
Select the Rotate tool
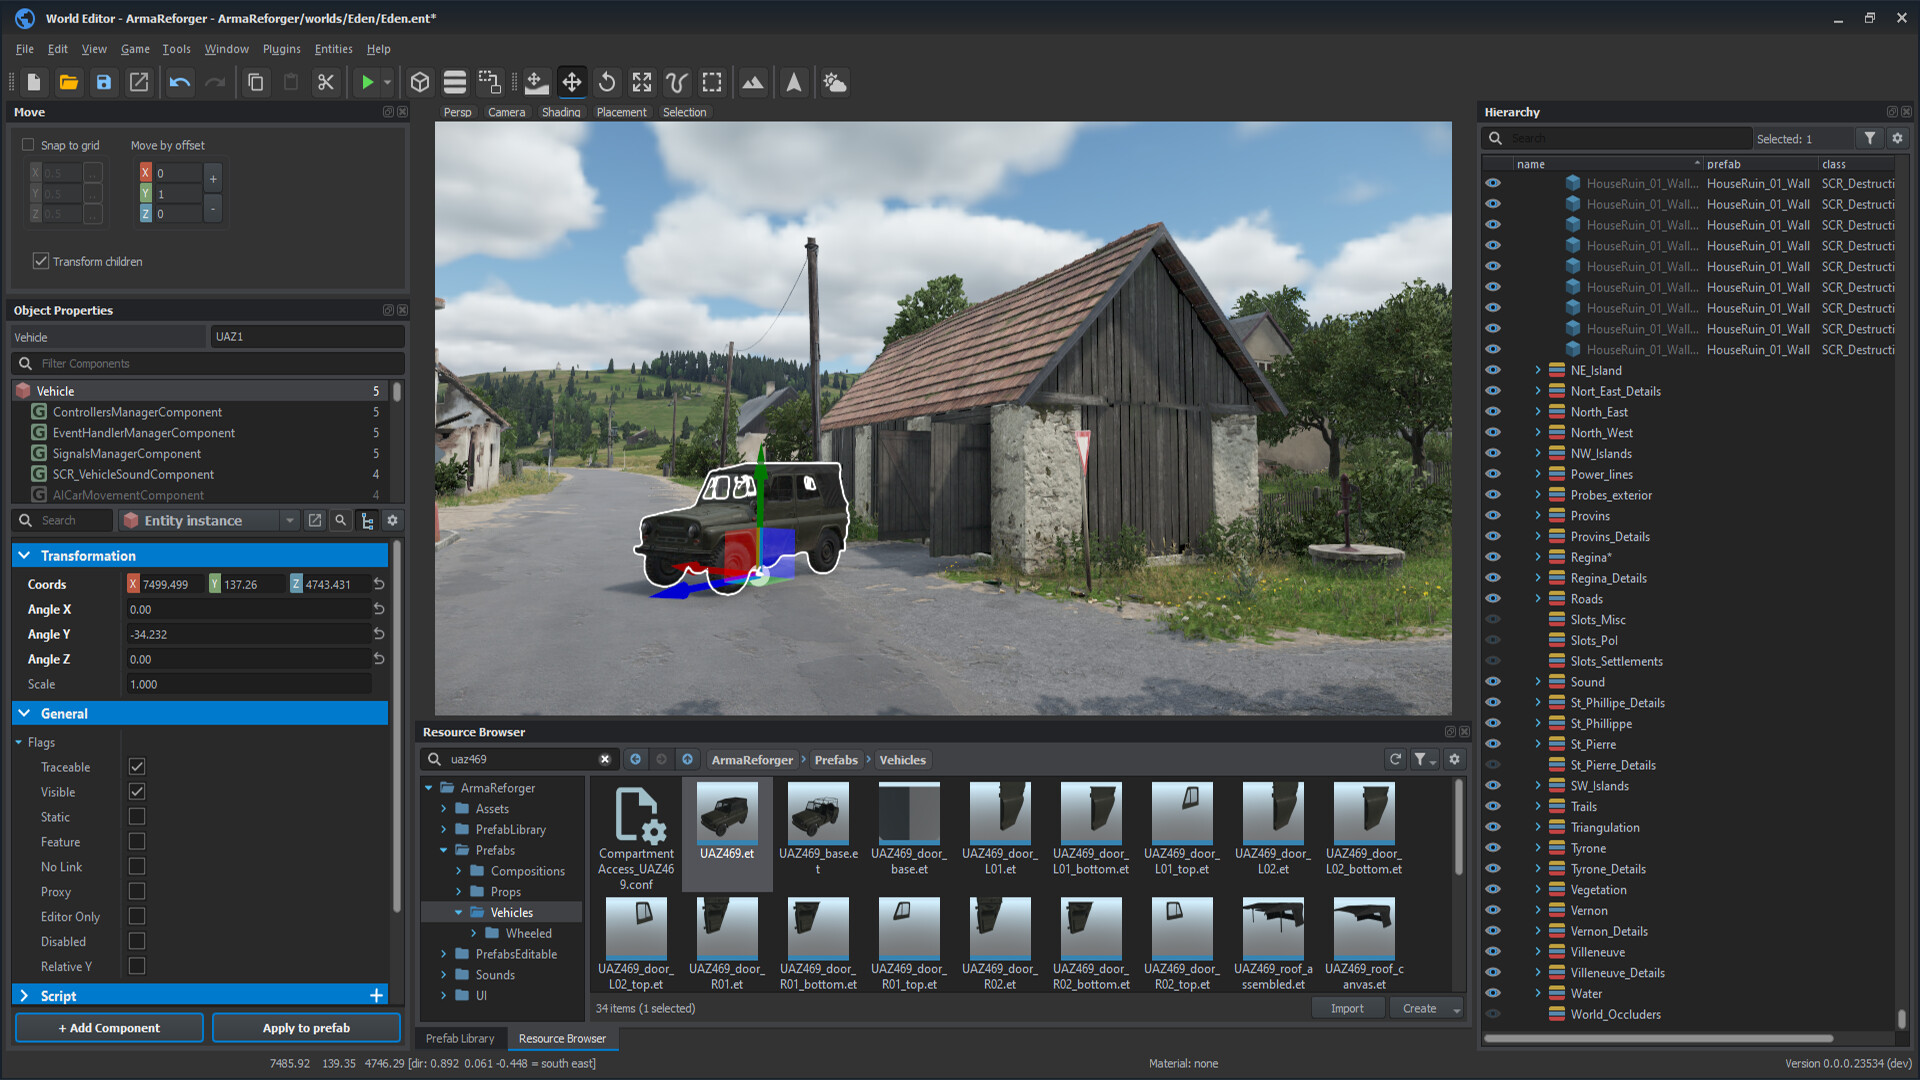click(x=606, y=82)
